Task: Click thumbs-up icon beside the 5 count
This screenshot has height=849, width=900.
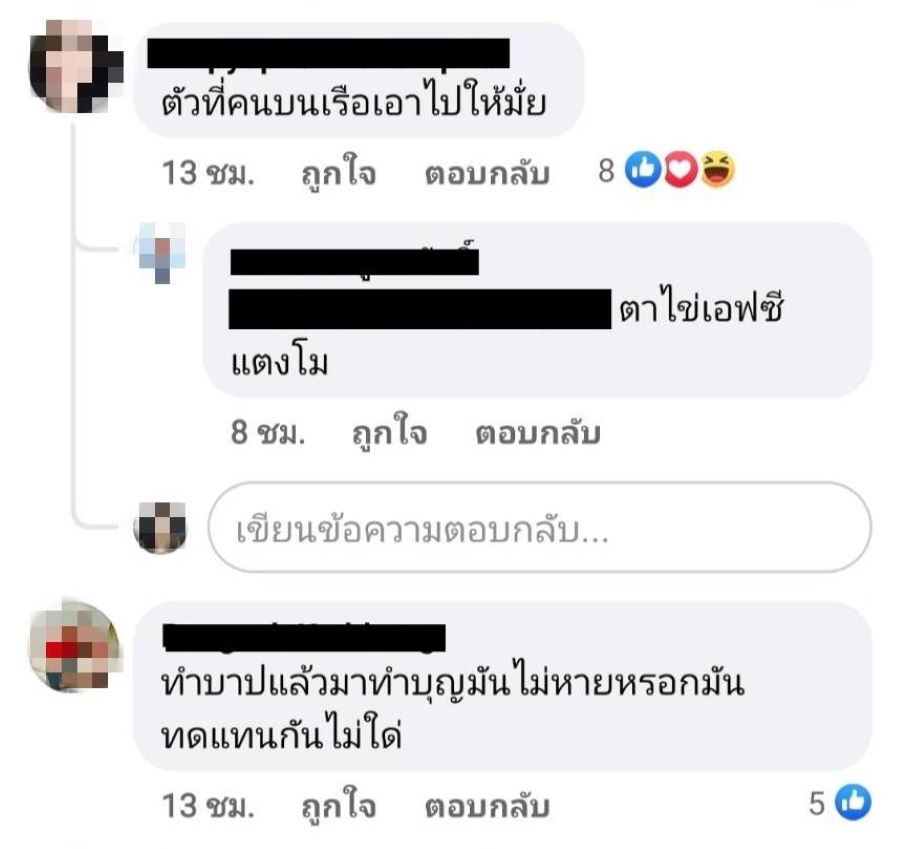Action: point(853,802)
